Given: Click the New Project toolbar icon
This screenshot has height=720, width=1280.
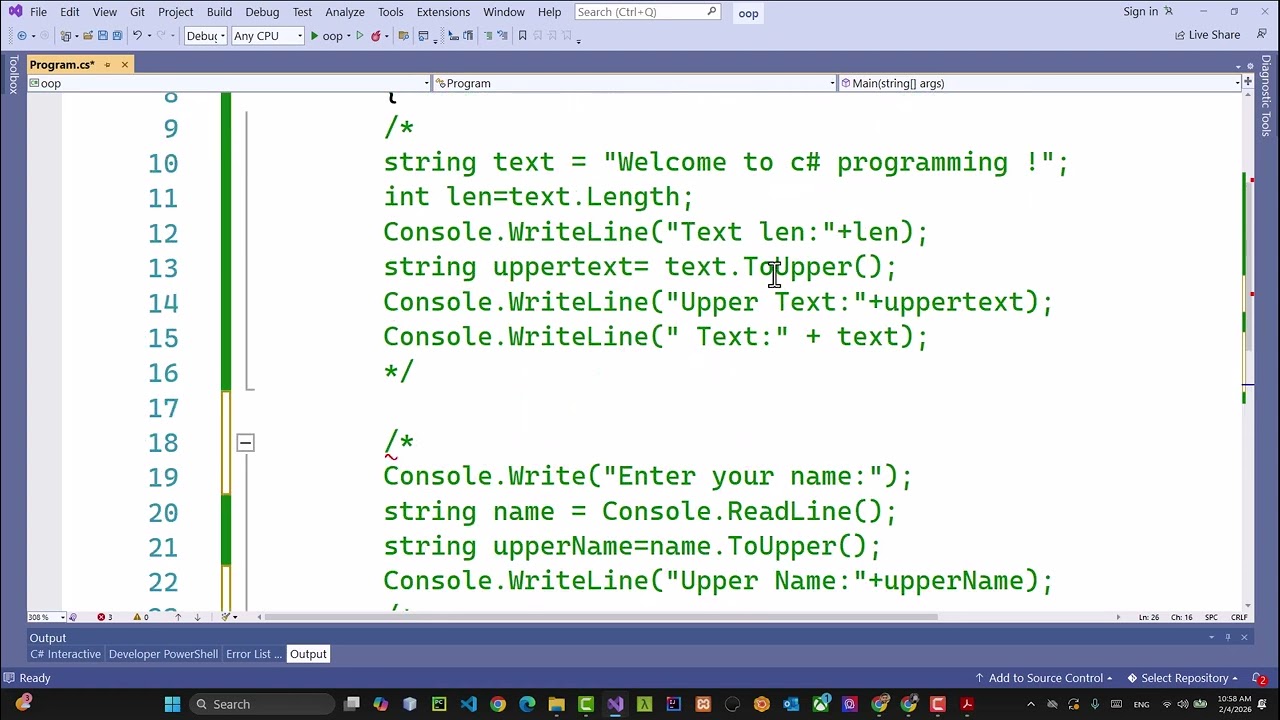Looking at the screenshot, I should click(67, 36).
